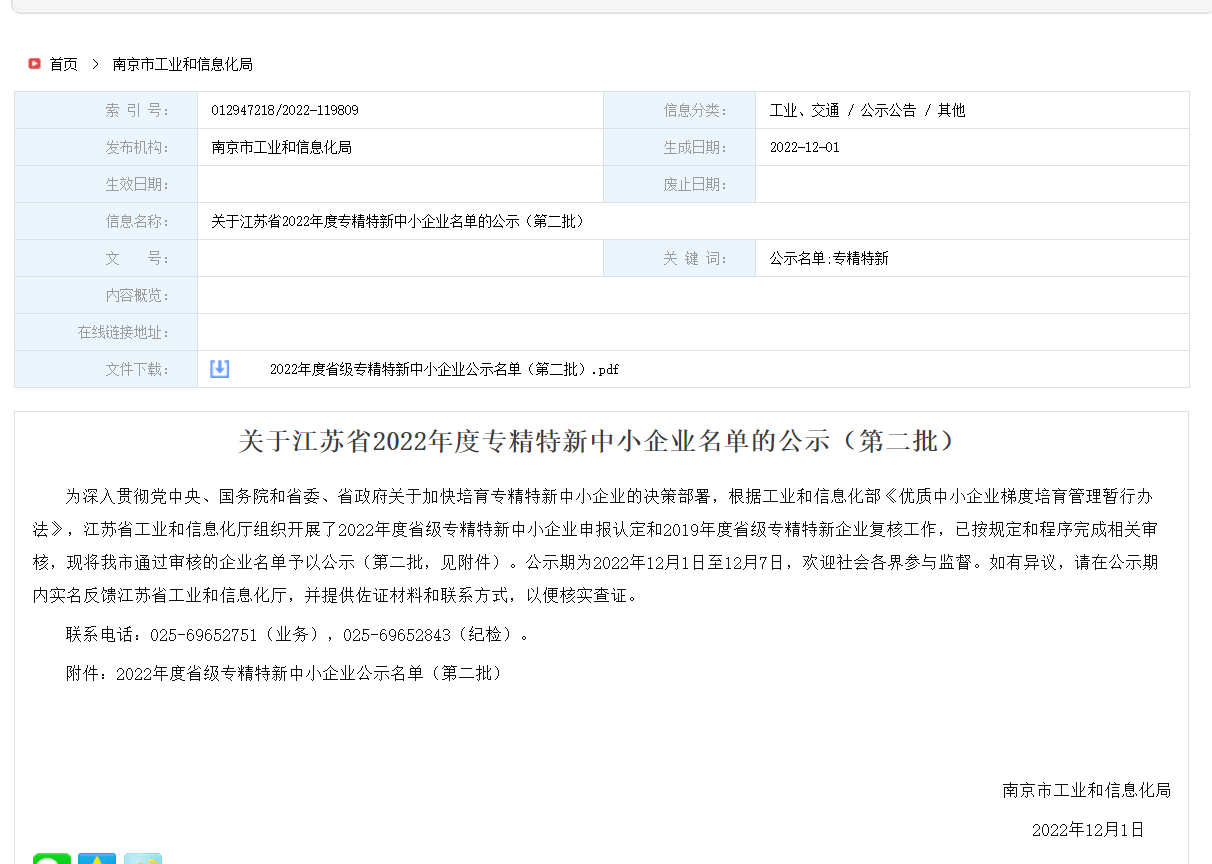Select info name 关于江苏省2022年度专精特新中小企业名单的公示 in table

pyautogui.click(x=398, y=221)
